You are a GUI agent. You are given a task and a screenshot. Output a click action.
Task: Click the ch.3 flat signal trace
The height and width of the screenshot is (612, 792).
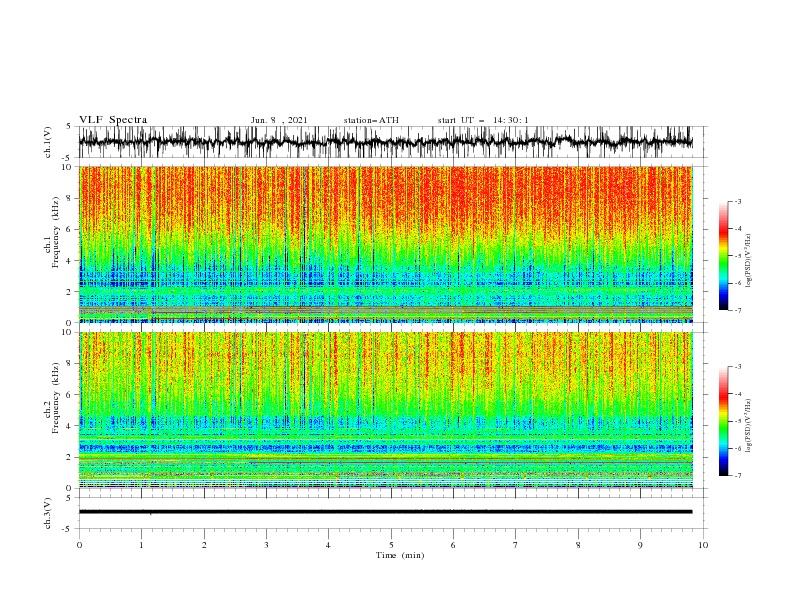pos(385,512)
